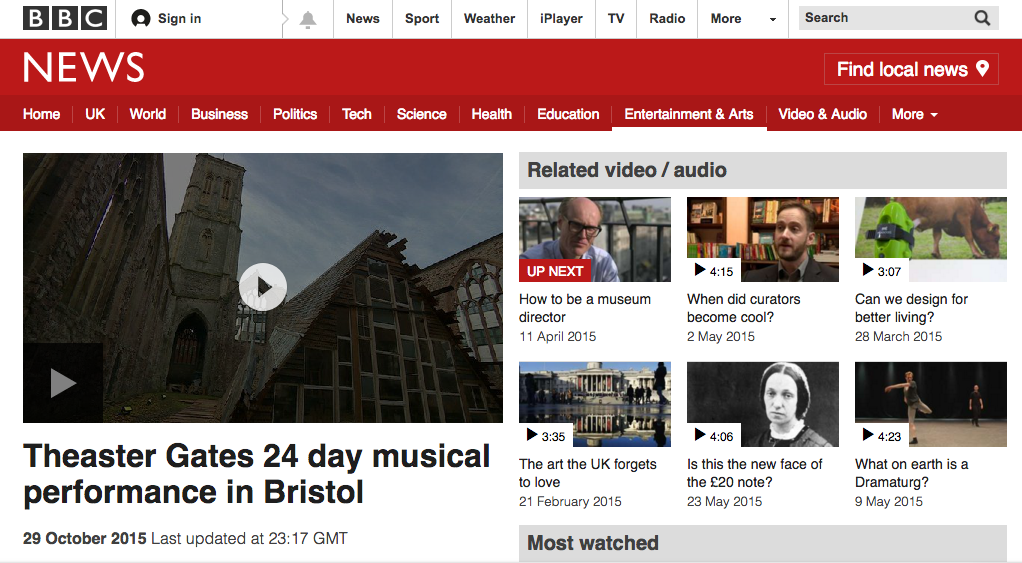Select the Home news tab
This screenshot has width=1022, height=563.
(42, 114)
